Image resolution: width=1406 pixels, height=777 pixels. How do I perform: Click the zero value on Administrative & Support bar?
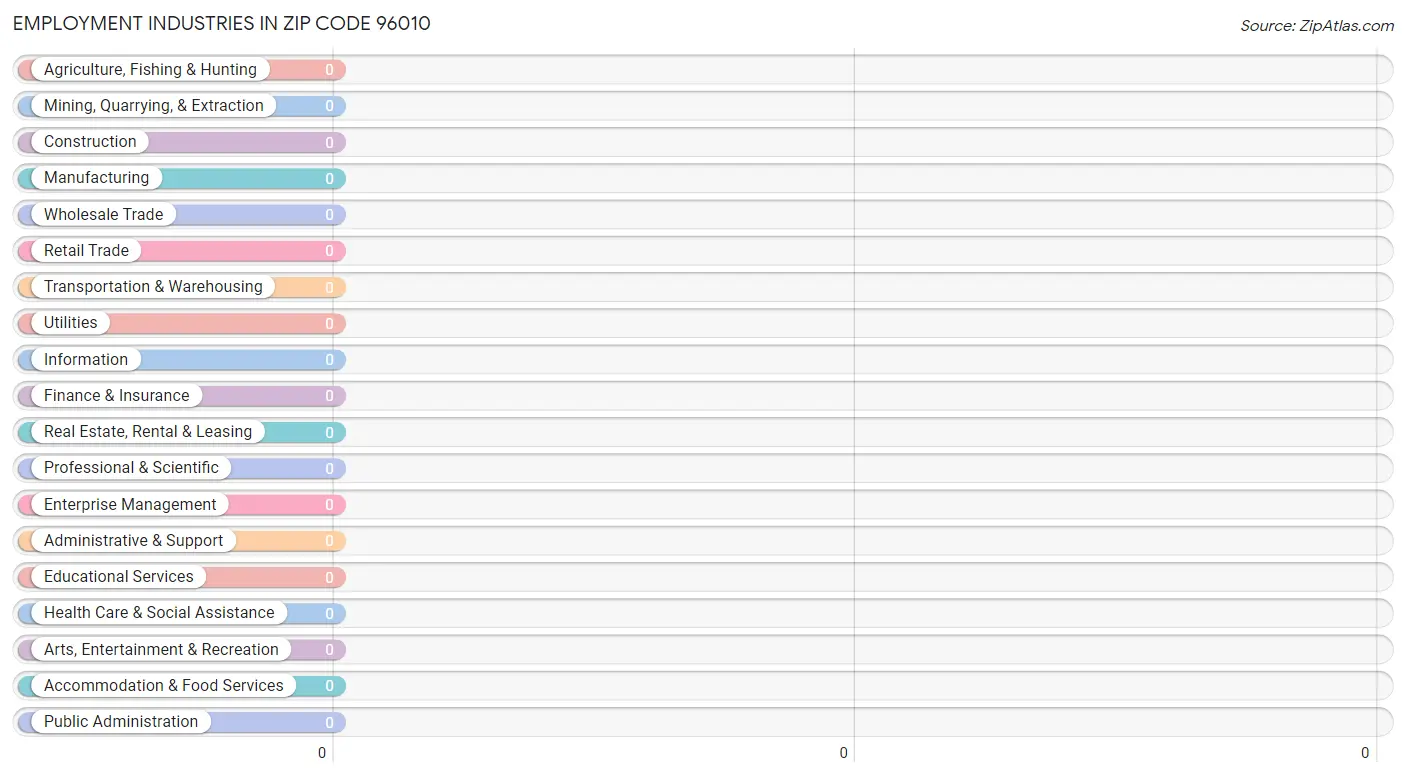pyautogui.click(x=330, y=542)
